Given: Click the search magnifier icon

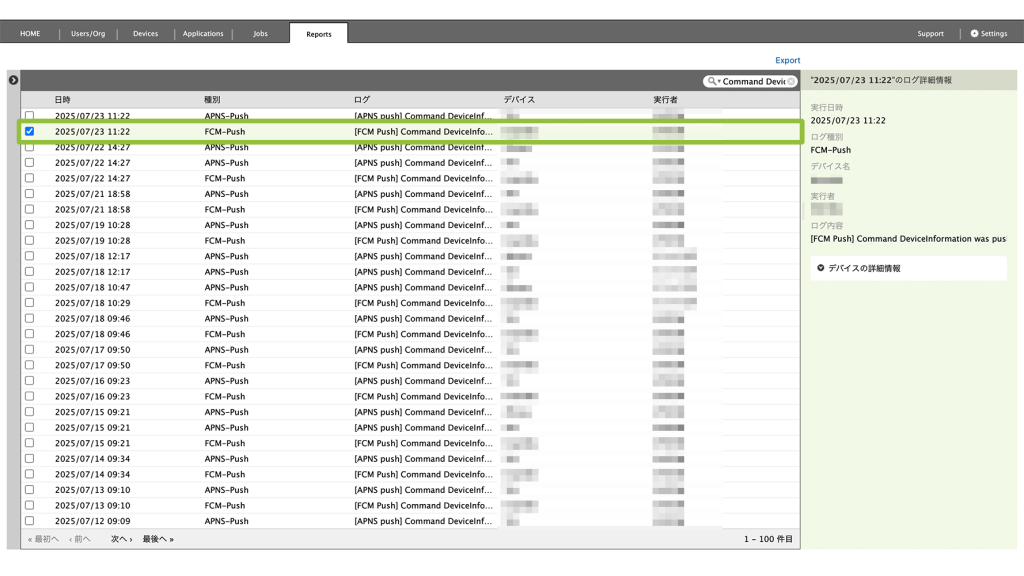Looking at the screenshot, I should [711, 82].
